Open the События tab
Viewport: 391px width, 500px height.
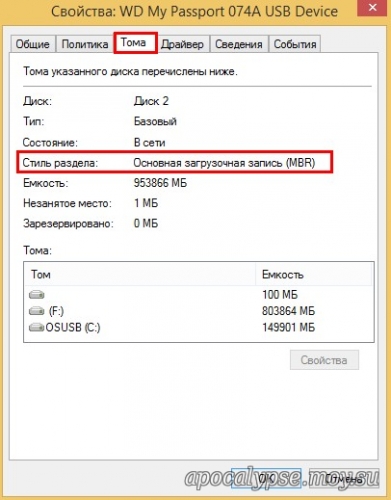(295, 44)
